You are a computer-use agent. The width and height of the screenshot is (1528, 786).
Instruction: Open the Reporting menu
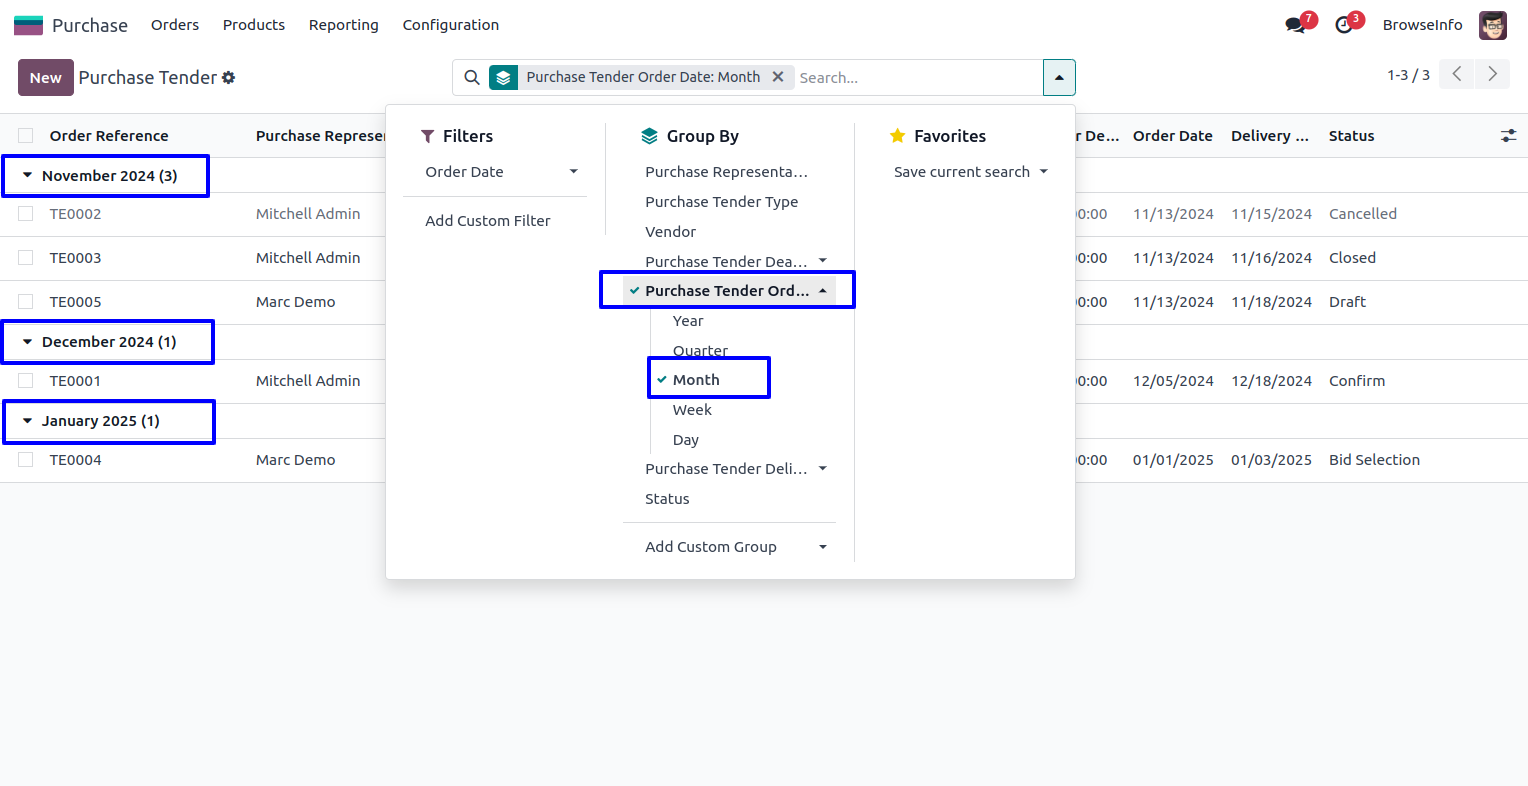(343, 25)
